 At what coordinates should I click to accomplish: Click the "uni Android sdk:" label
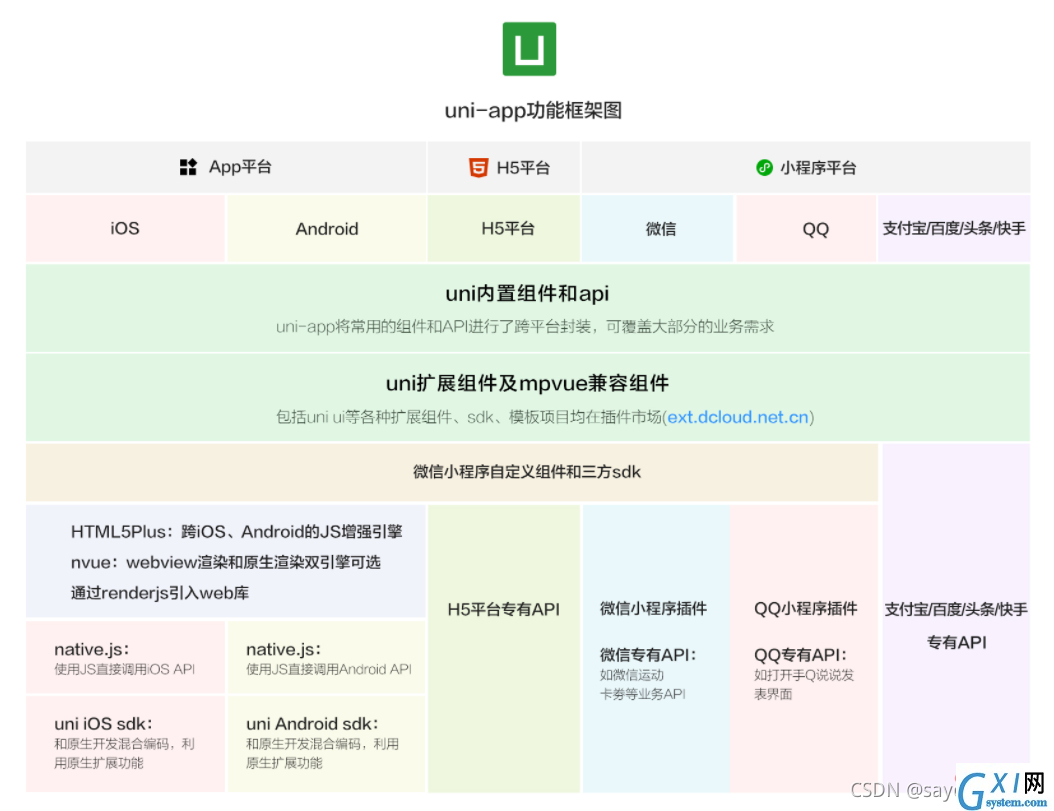point(313,724)
